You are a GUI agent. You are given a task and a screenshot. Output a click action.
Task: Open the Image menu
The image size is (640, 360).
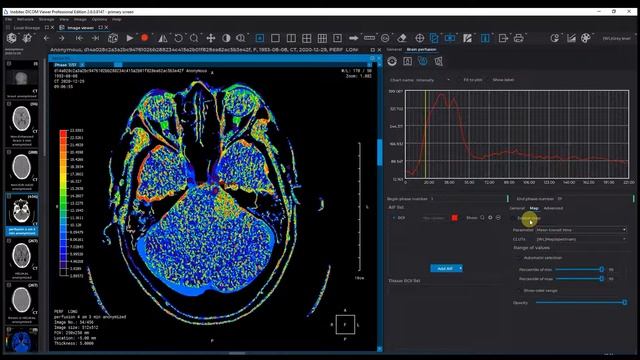[x=80, y=20]
